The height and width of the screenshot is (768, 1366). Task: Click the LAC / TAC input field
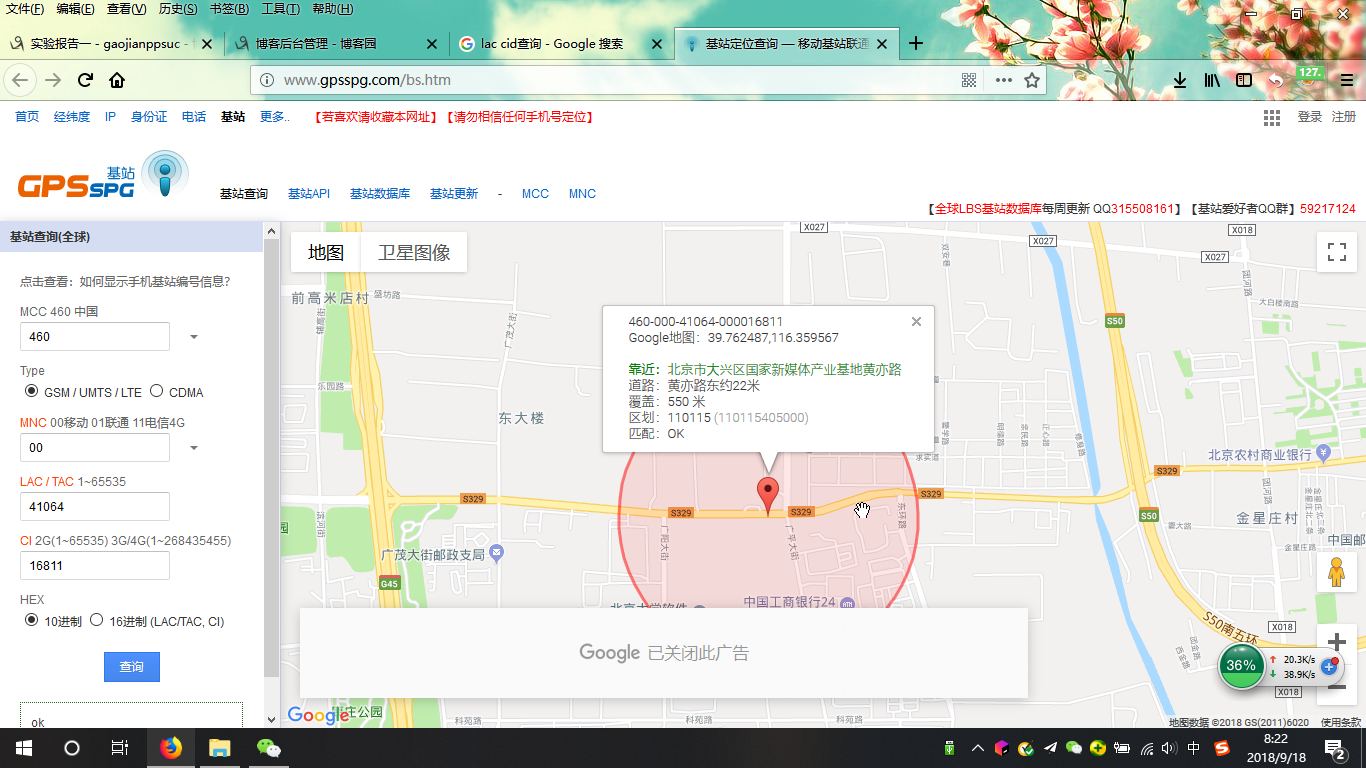95,507
